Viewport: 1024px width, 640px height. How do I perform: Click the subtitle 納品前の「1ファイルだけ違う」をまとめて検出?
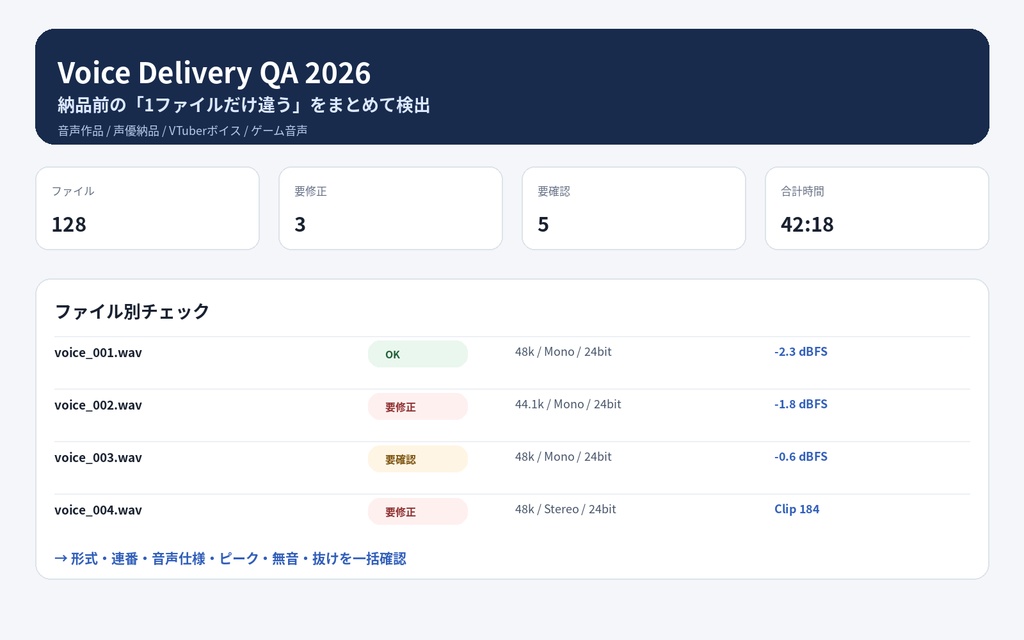[x=244, y=105]
